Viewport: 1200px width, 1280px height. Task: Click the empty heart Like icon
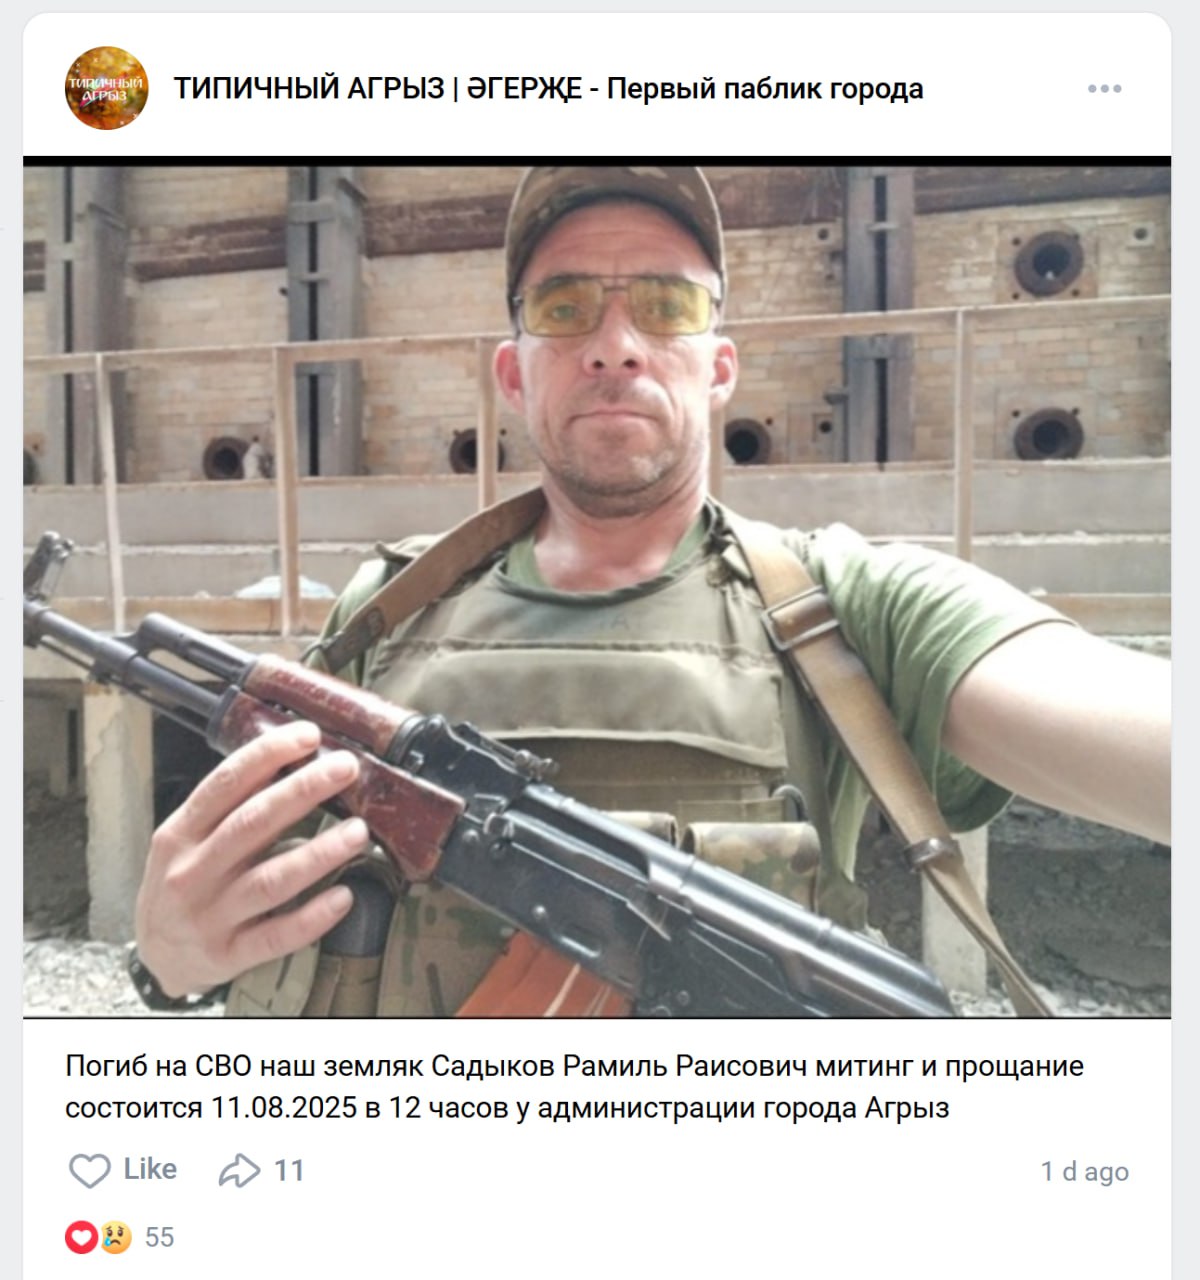point(89,1170)
